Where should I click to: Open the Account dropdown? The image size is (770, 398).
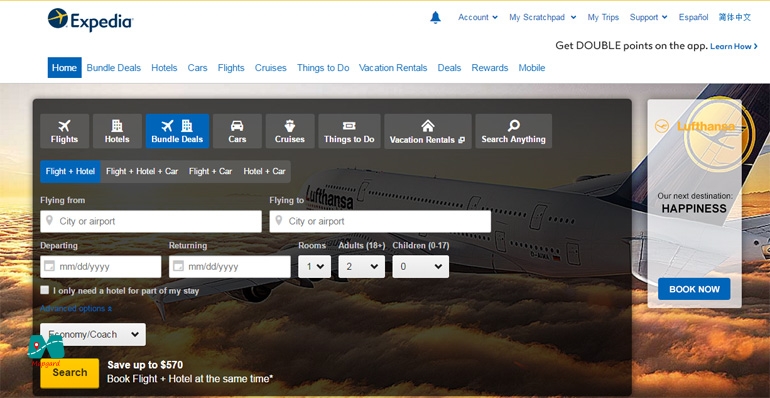[478, 17]
